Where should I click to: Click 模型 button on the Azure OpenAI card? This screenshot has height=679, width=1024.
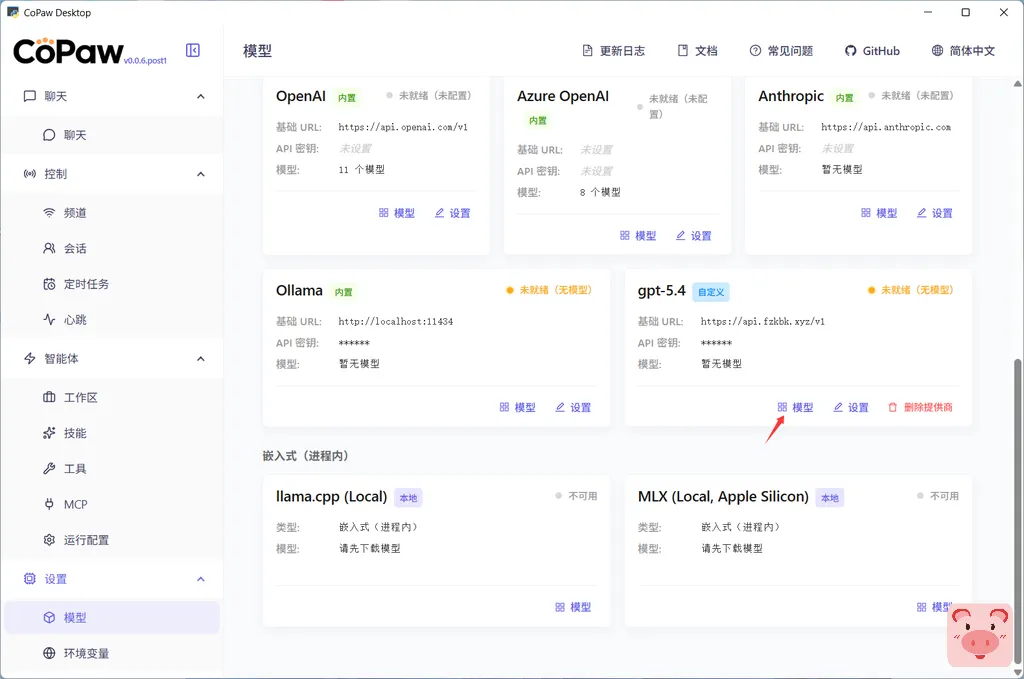(x=638, y=236)
